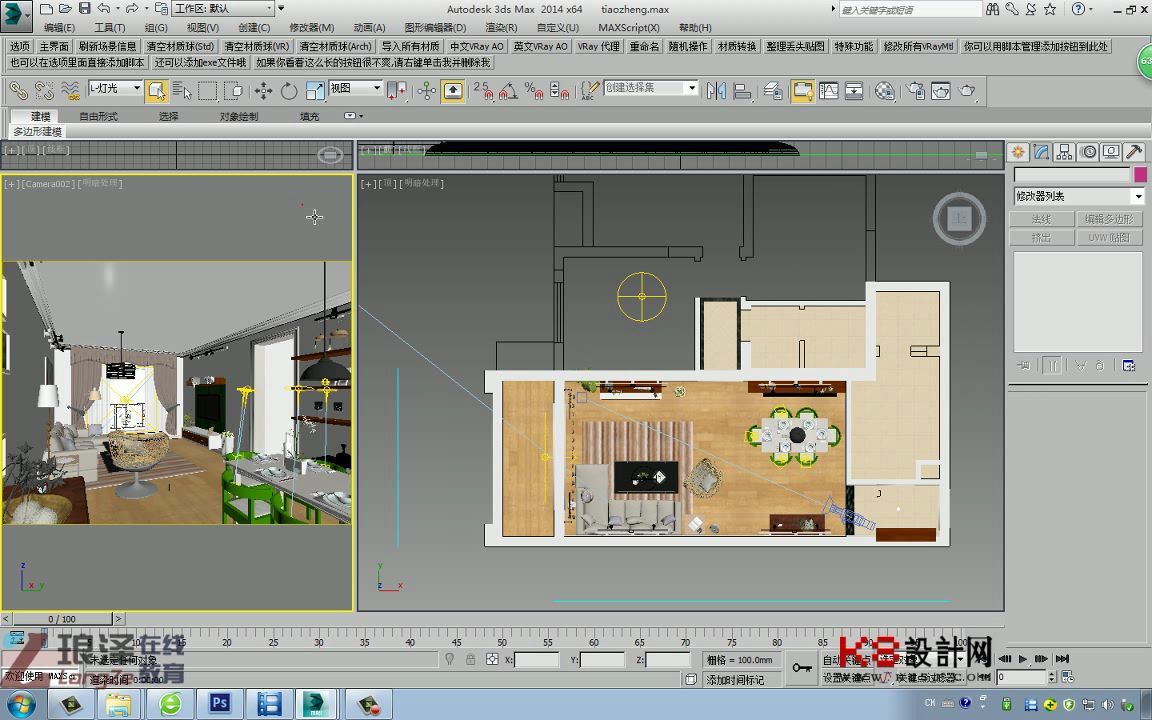Image resolution: width=1152 pixels, height=720 pixels.
Task: Toggle Percent Snap
Action: point(533,90)
